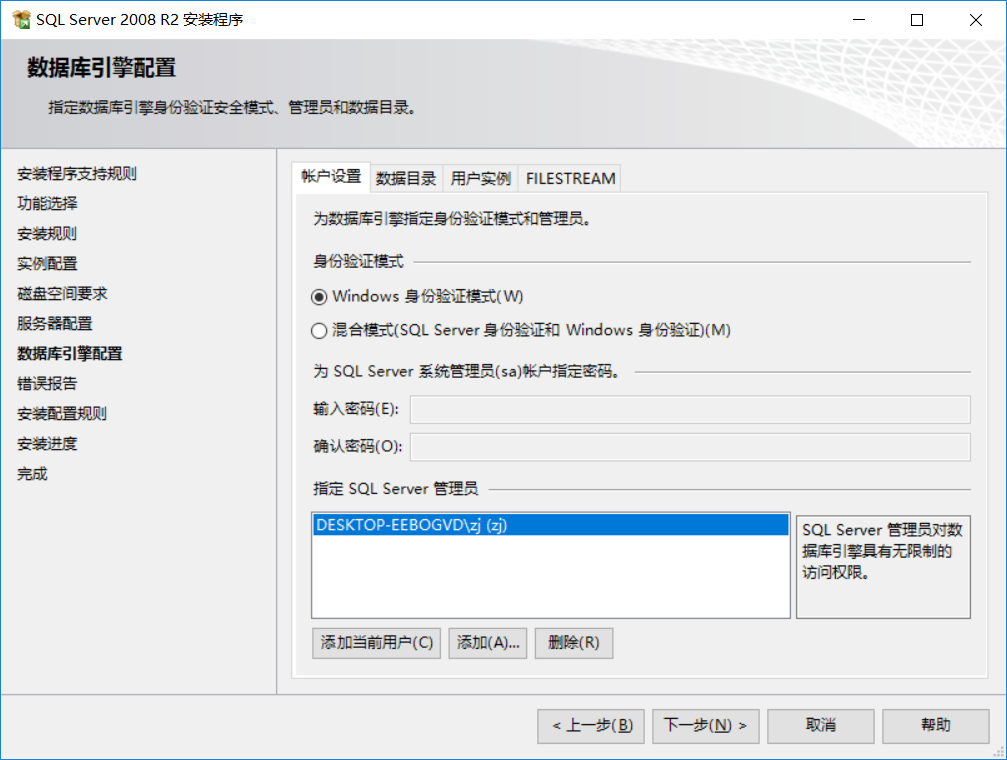1007x760 pixels.
Task: Click 下一步 to continue installation
Action: [705, 726]
